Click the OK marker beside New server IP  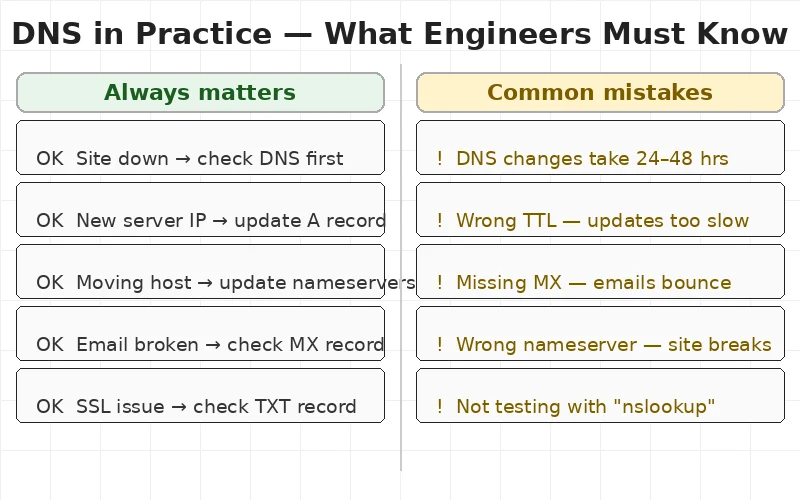pos(49,221)
